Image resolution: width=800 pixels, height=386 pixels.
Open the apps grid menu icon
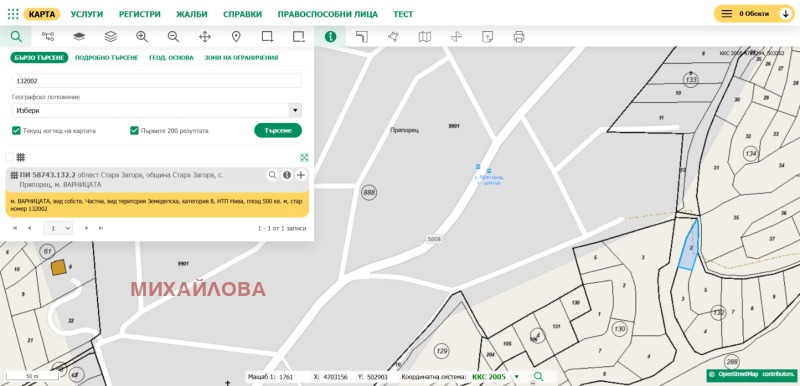coord(13,14)
